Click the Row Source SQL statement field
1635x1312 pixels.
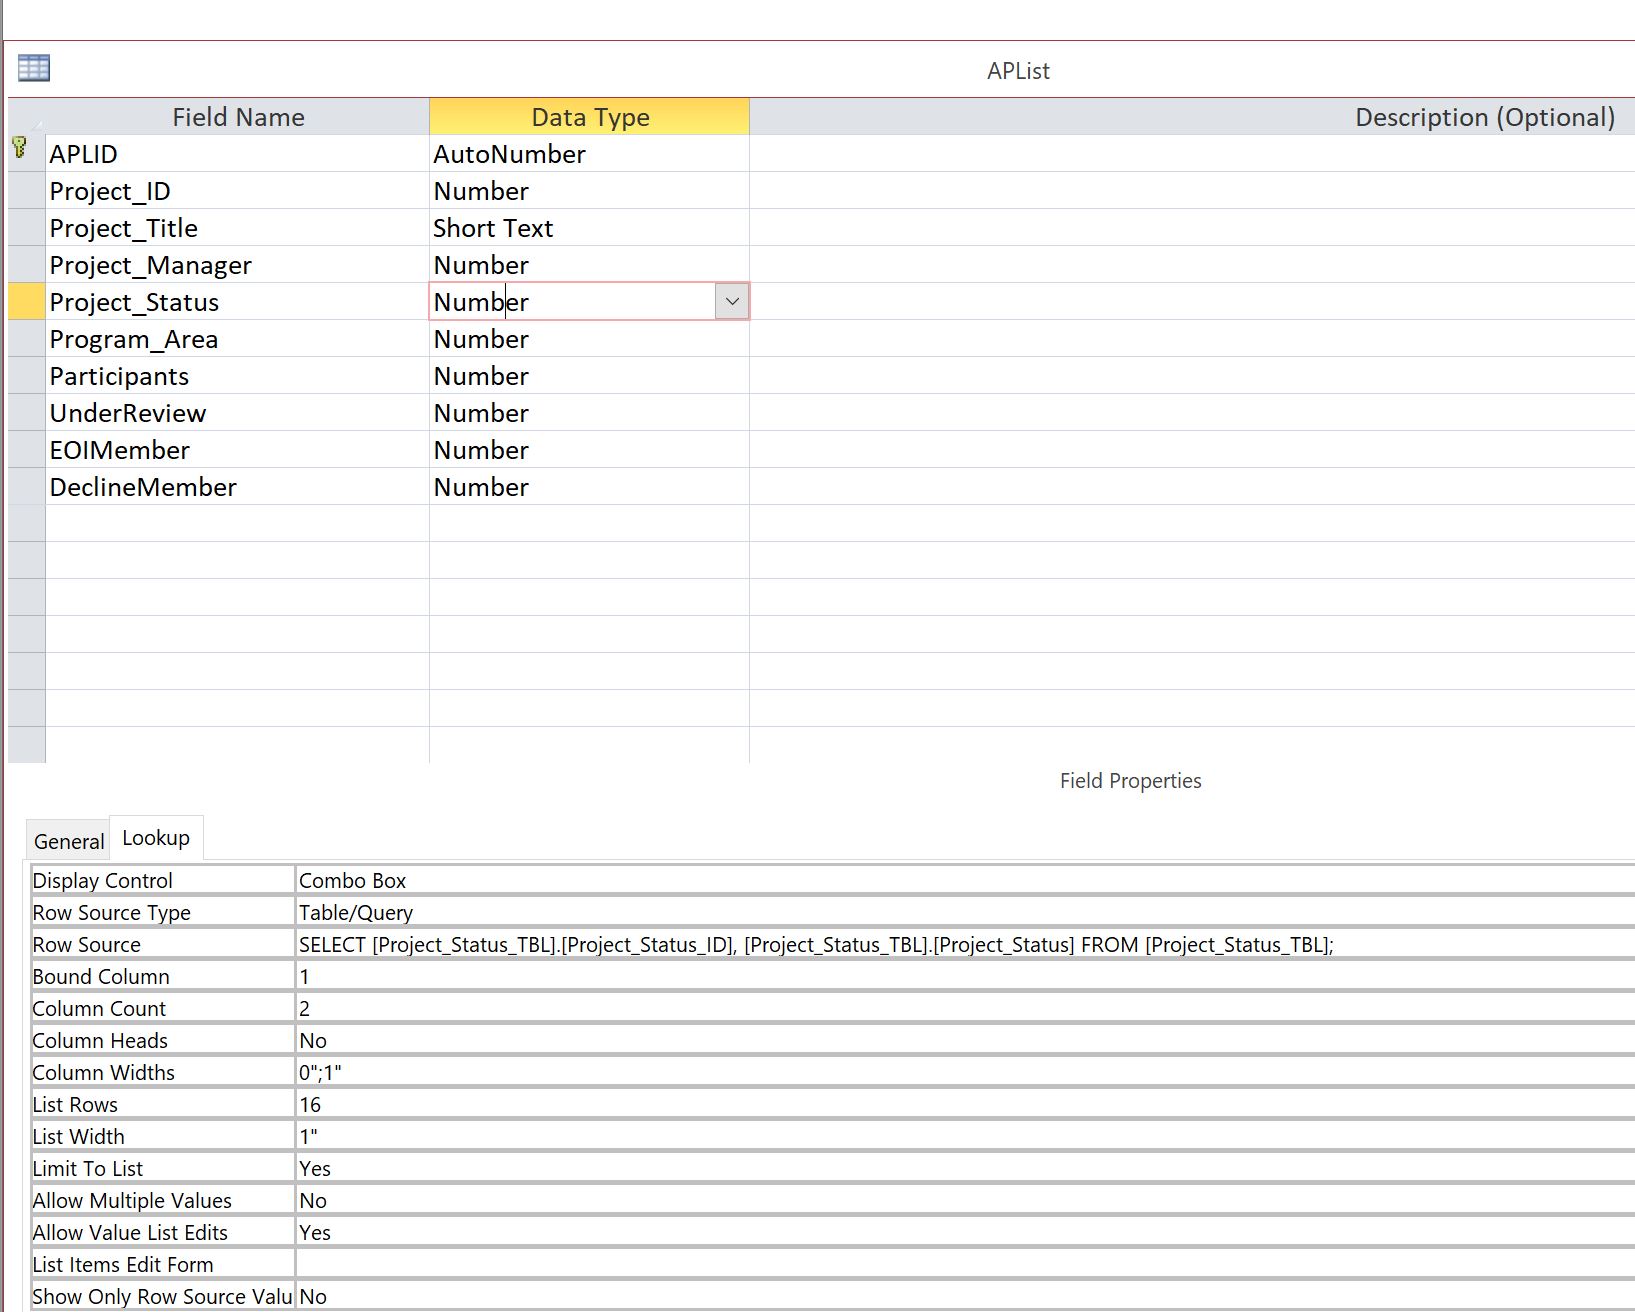pyautogui.click(x=815, y=945)
